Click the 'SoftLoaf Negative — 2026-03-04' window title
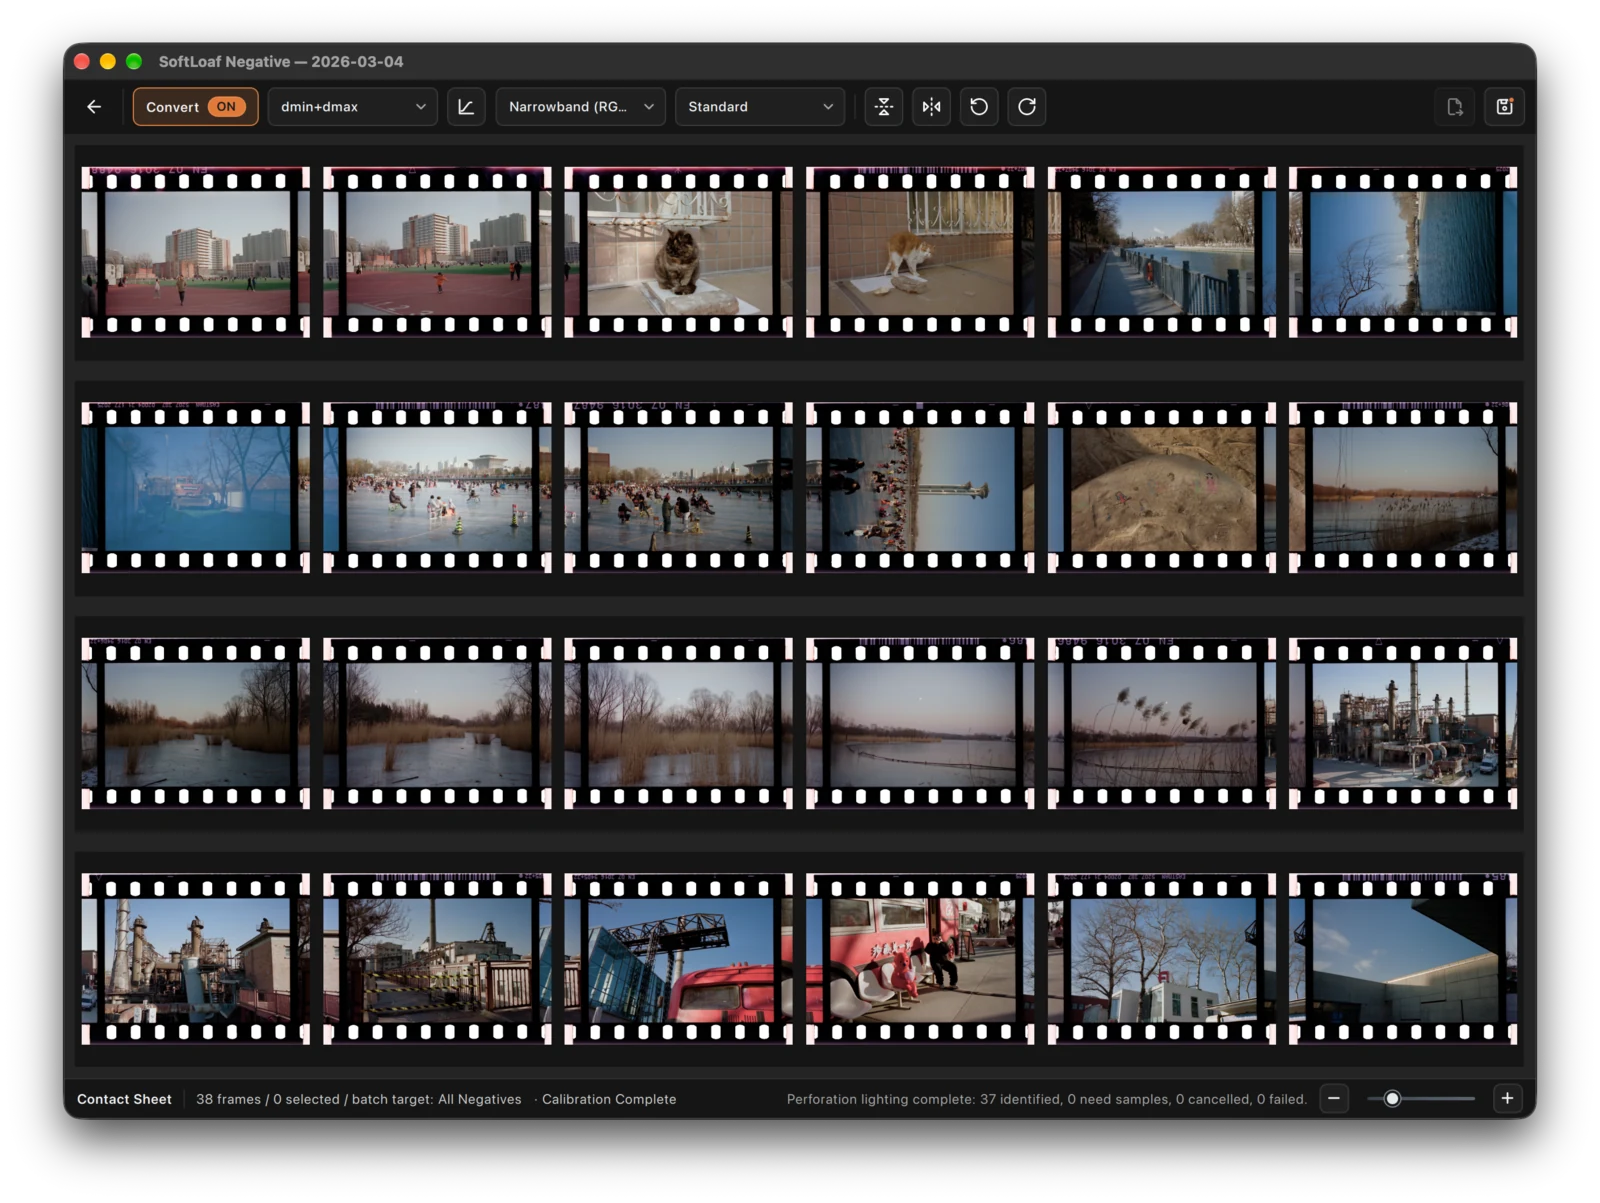The image size is (1600, 1203). [281, 61]
